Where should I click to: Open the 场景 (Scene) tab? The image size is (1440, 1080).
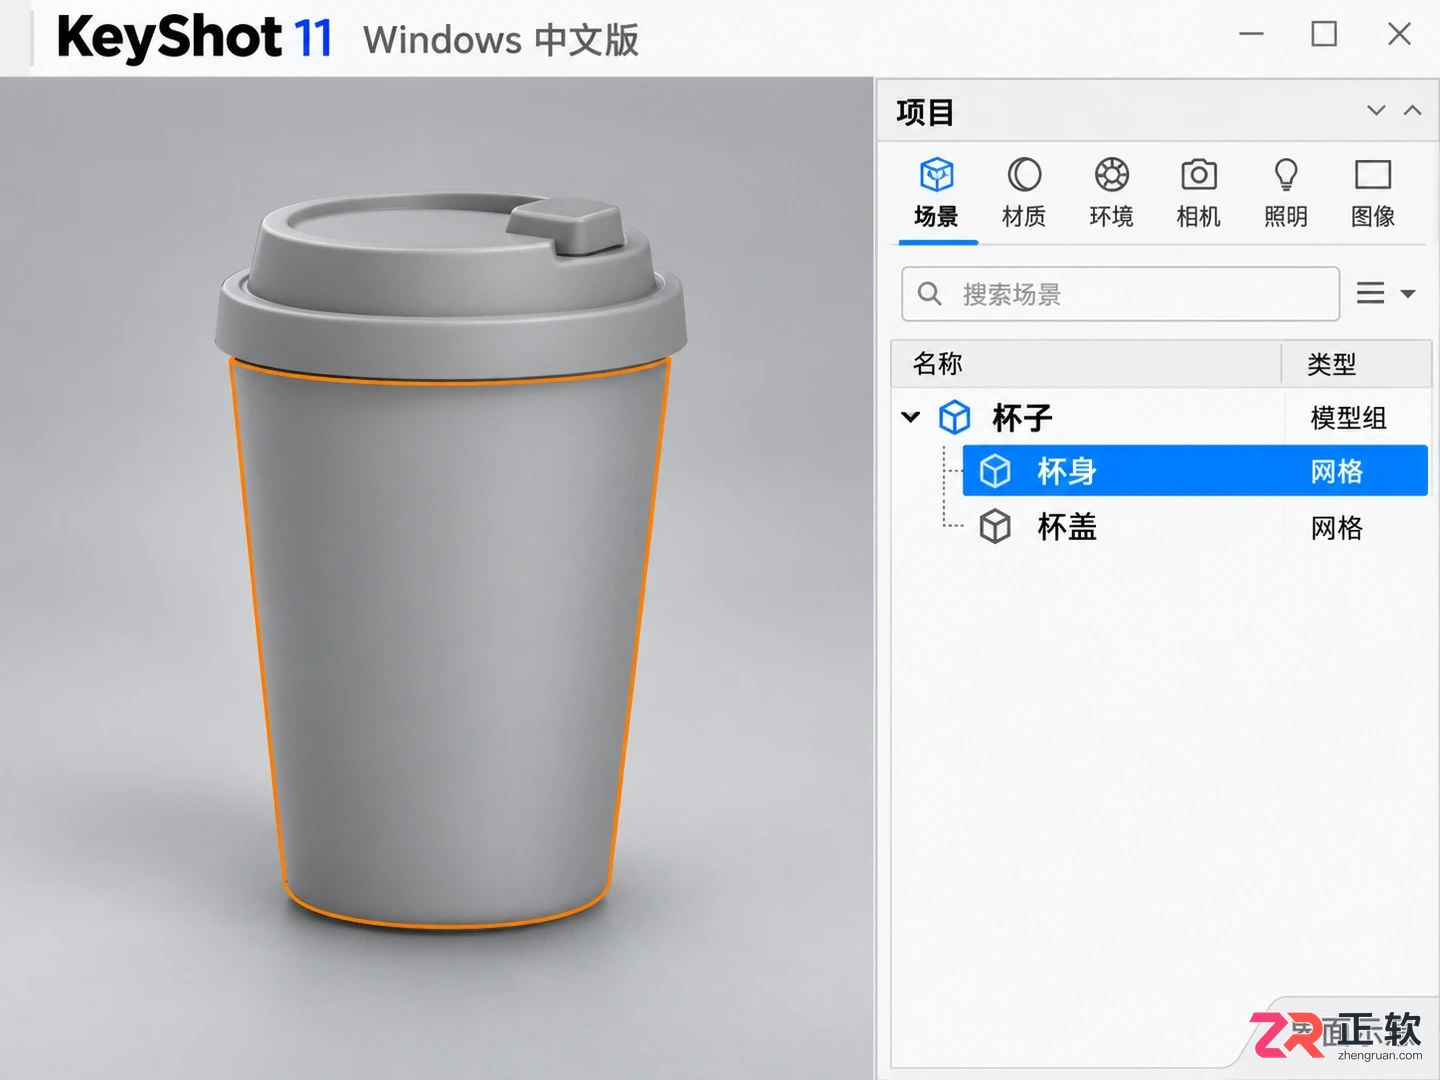(936, 193)
